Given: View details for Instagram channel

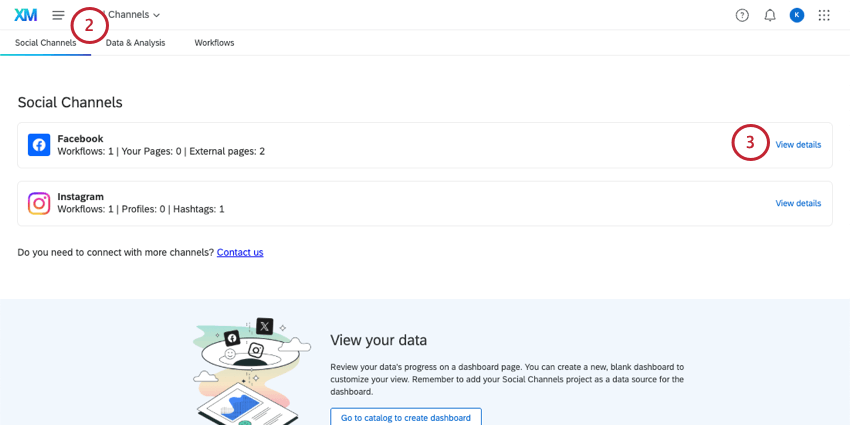Looking at the screenshot, I should click(798, 203).
